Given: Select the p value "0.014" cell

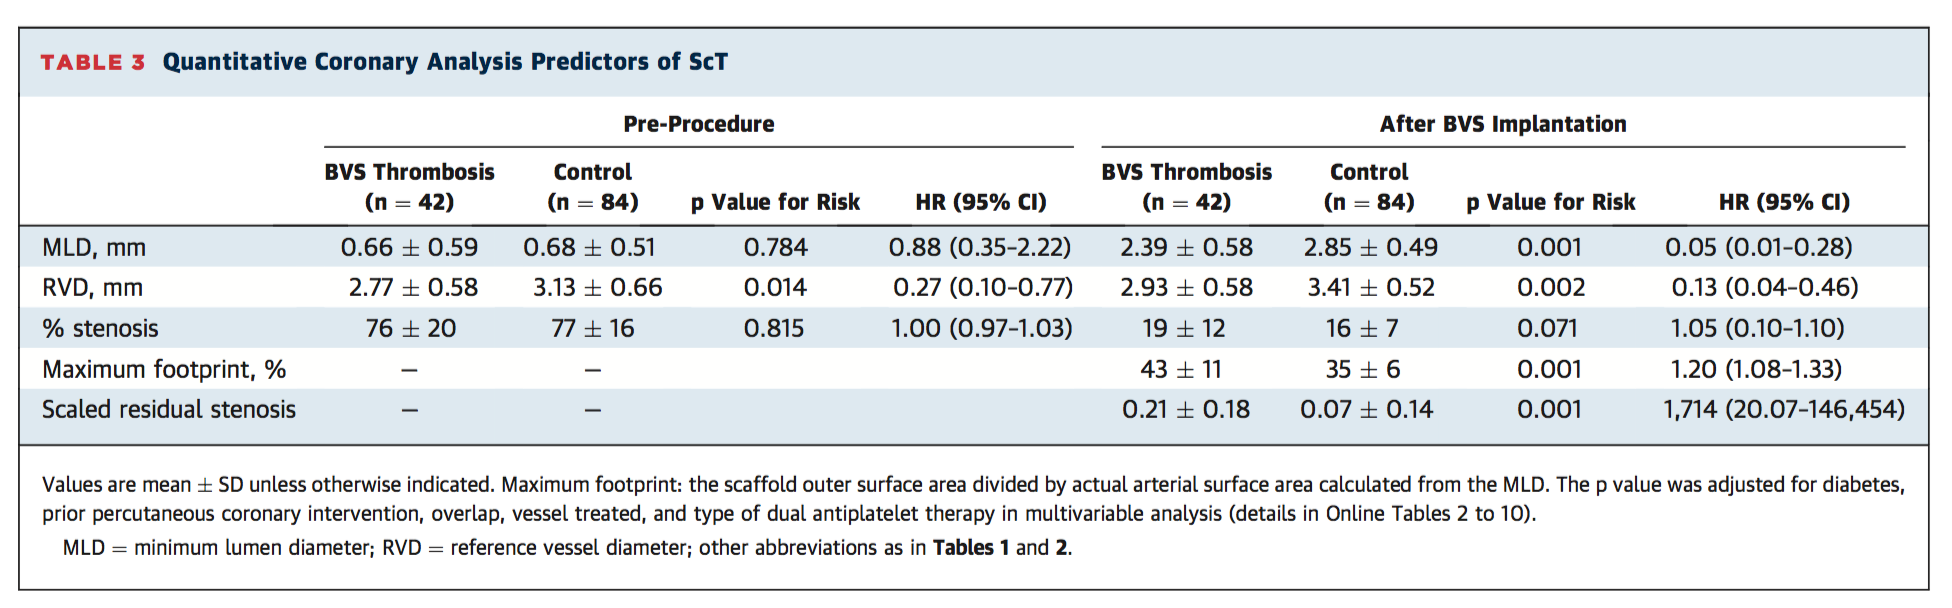Looking at the screenshot, I should [x=775, y=288].
